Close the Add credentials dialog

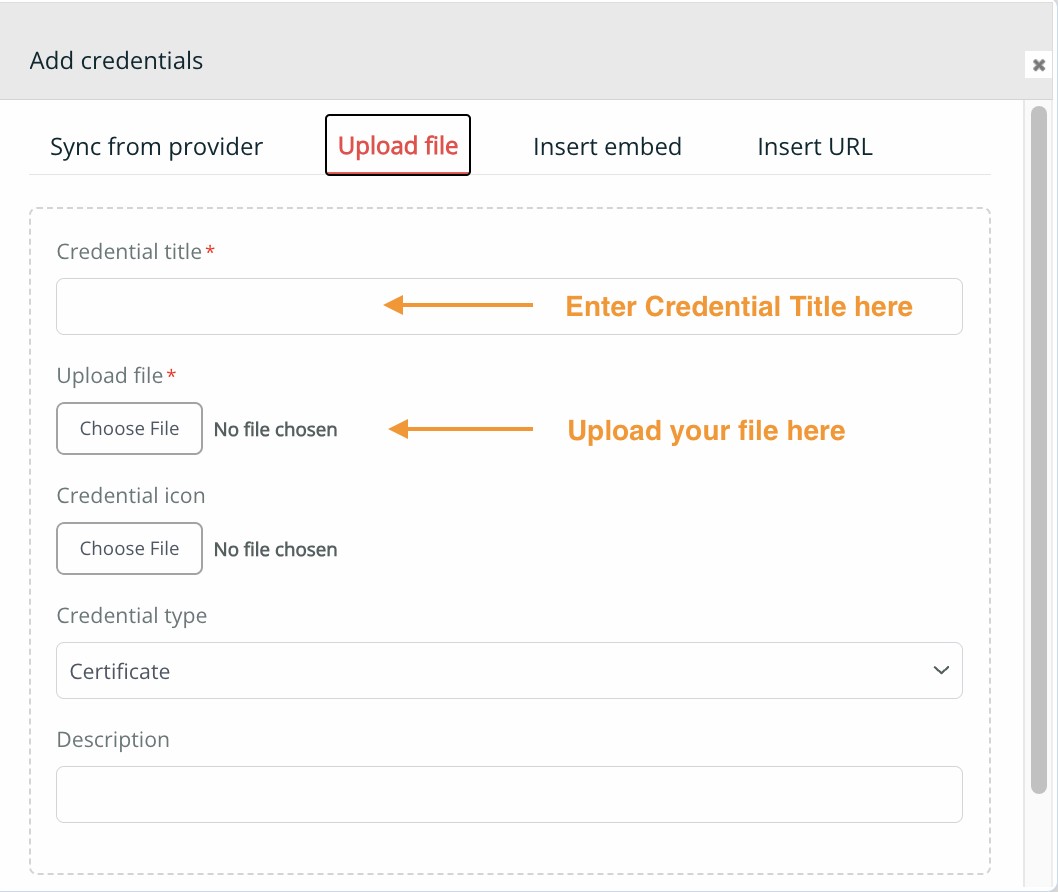[x=1038, y=65]
